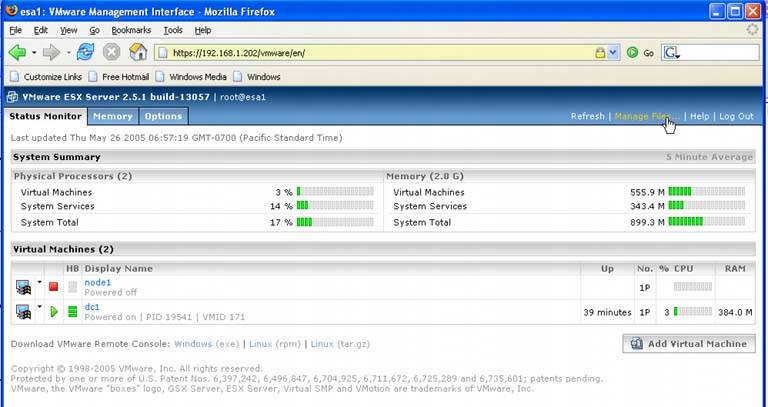Click the red power-off icon for node1
The image size is (768, 407).
point(53,287)
